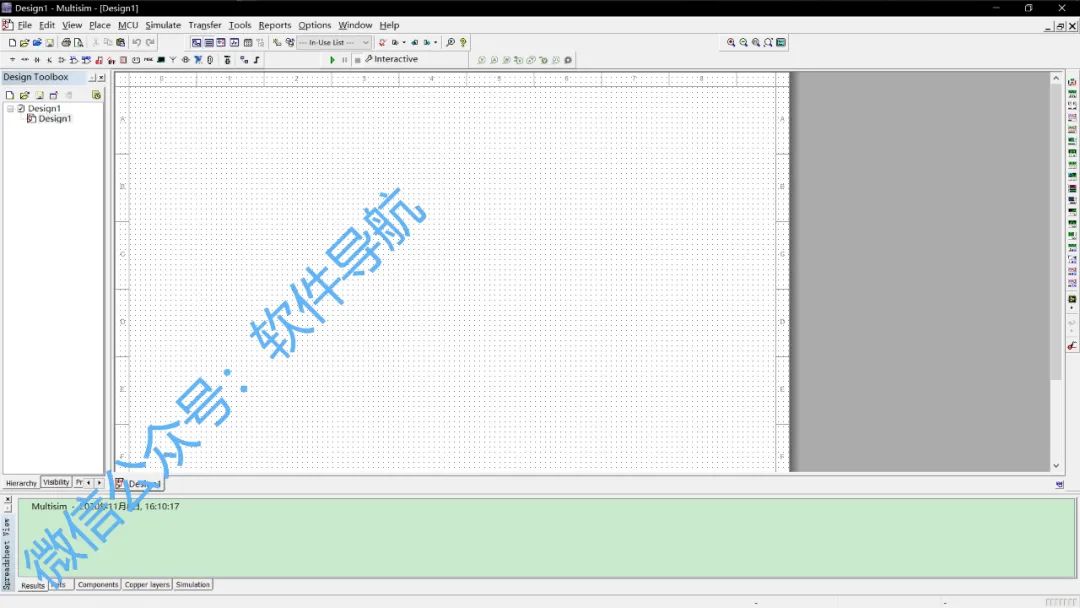This screenshot has height=608, width=1080.
Task: Stop the simulation
Action: point(357,60)
